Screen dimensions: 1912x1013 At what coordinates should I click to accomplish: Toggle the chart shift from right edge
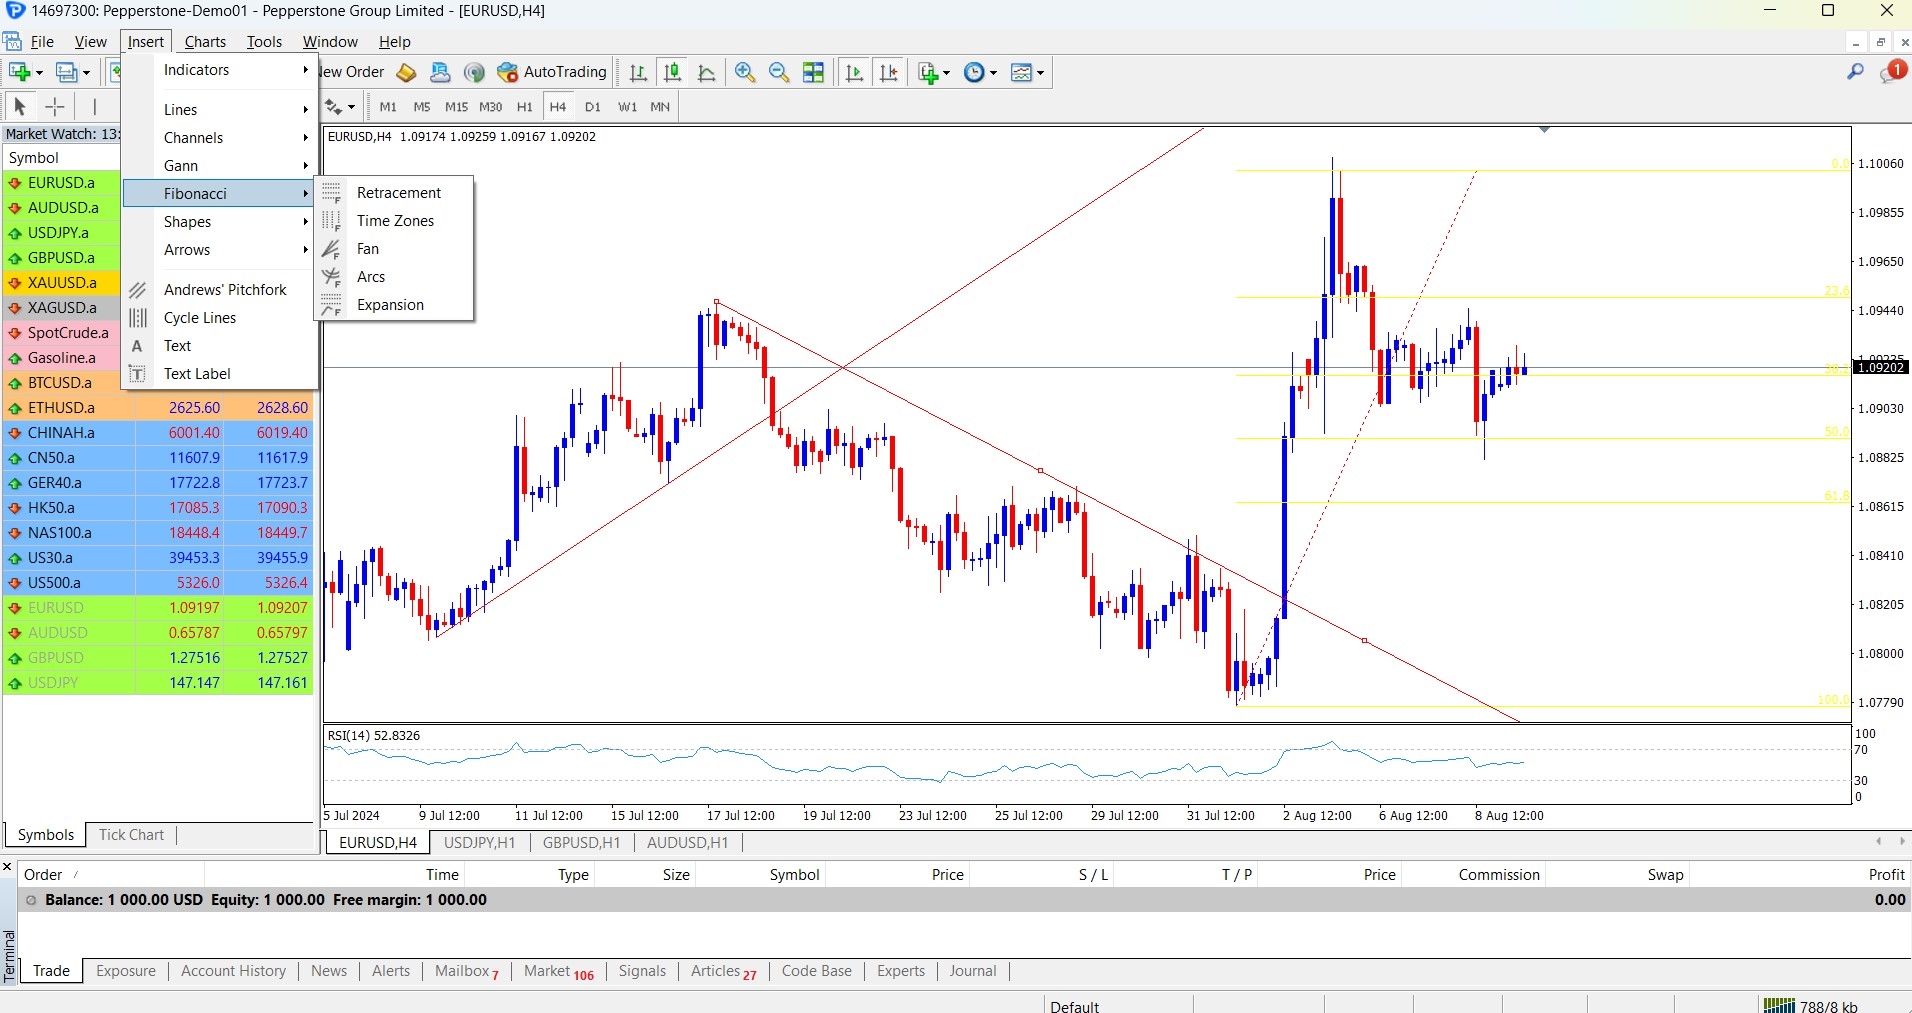point(888,72)
